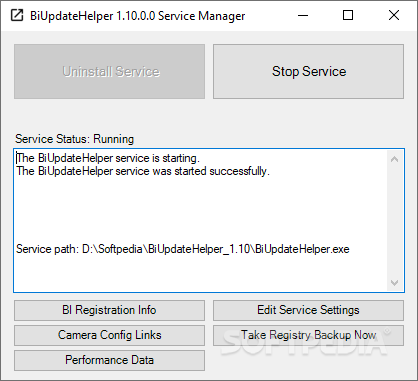Take a registry backup now
418x381 pixels.
point(308,335)
